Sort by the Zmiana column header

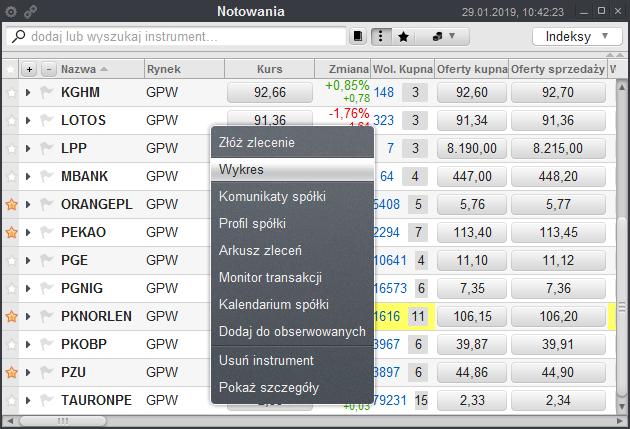(x=342, y=69)
